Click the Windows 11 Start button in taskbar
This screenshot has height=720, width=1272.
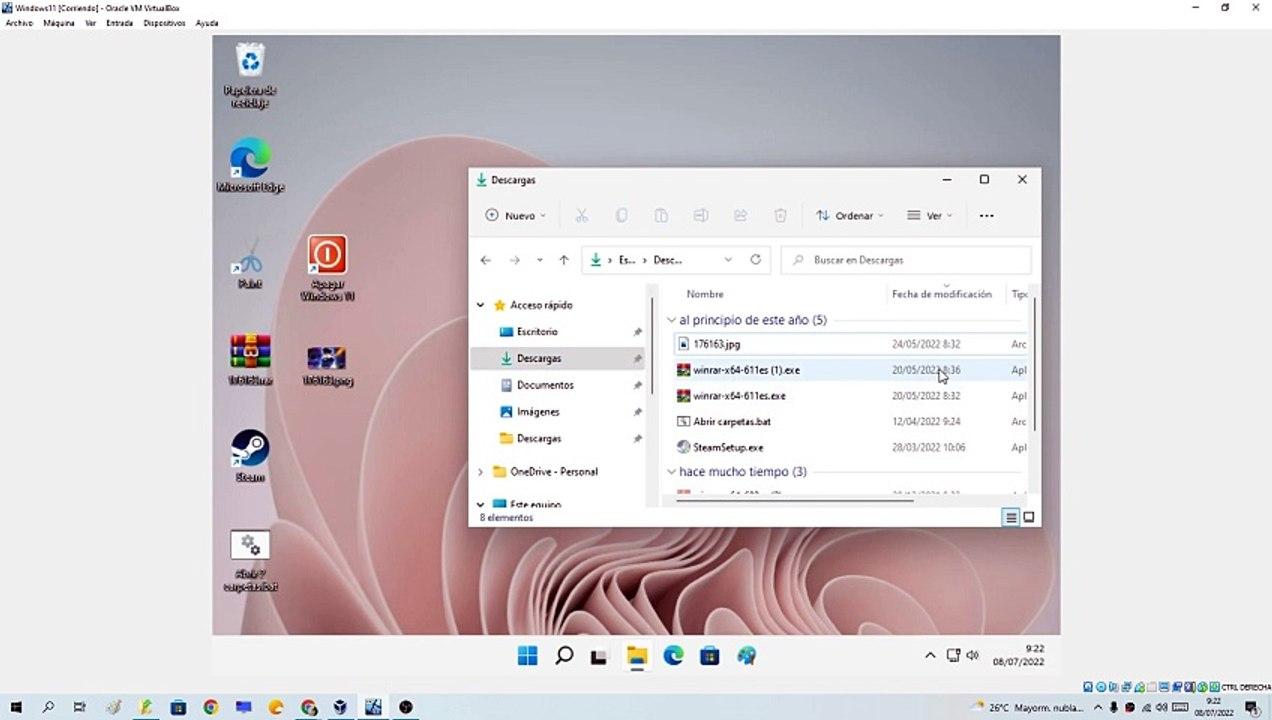(x=527, y=656)
